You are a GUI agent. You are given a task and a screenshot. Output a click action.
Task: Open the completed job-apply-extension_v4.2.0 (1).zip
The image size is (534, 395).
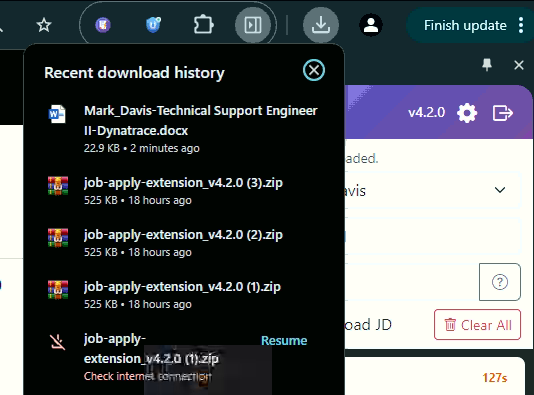[x=184, y=295]
